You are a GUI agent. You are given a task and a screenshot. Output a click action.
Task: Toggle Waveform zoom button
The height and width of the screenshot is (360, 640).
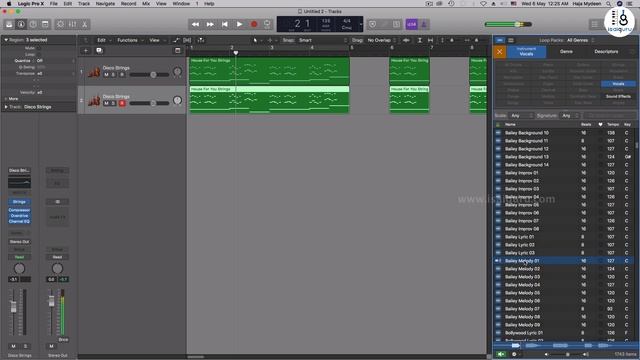tap(406, 40)
